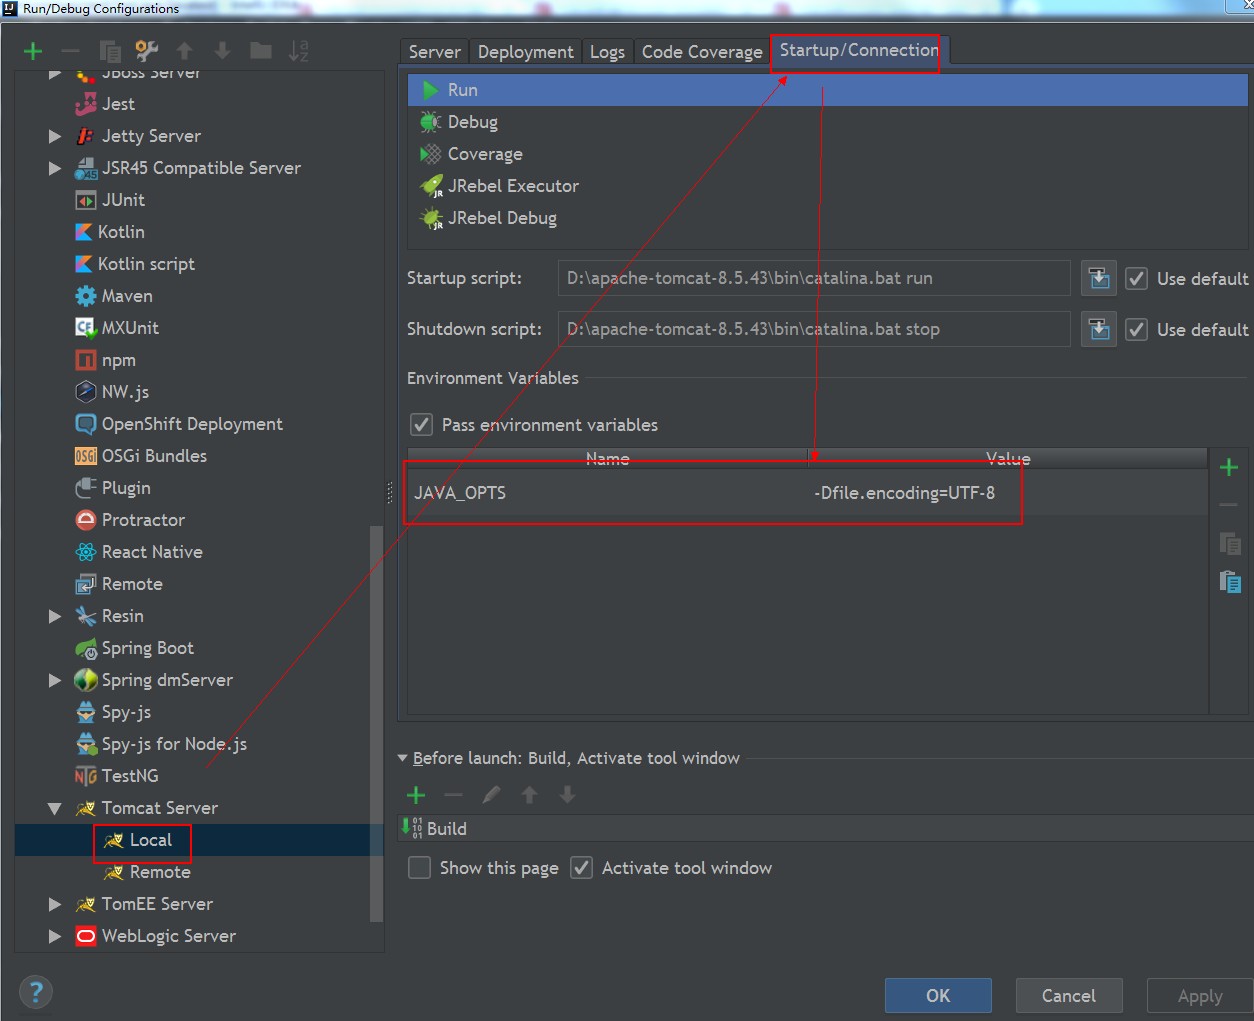The image size is (1254, 1021).
Task: Create new folder icon in toolbar
Action: coord(261,50)
